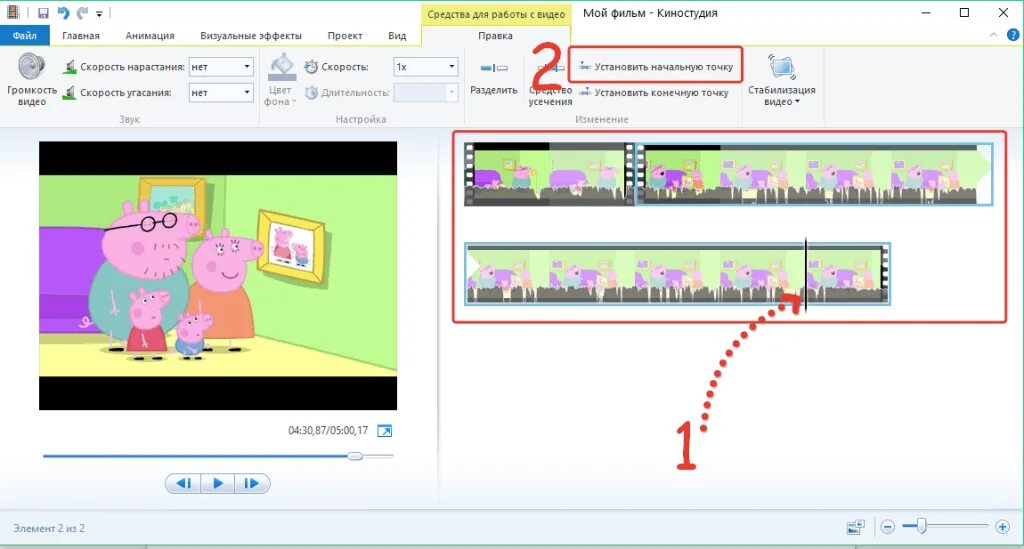Click the Элемент 2 из 2 status text
The width and height of the screenshot is (1024, 549).
point(49,528)
